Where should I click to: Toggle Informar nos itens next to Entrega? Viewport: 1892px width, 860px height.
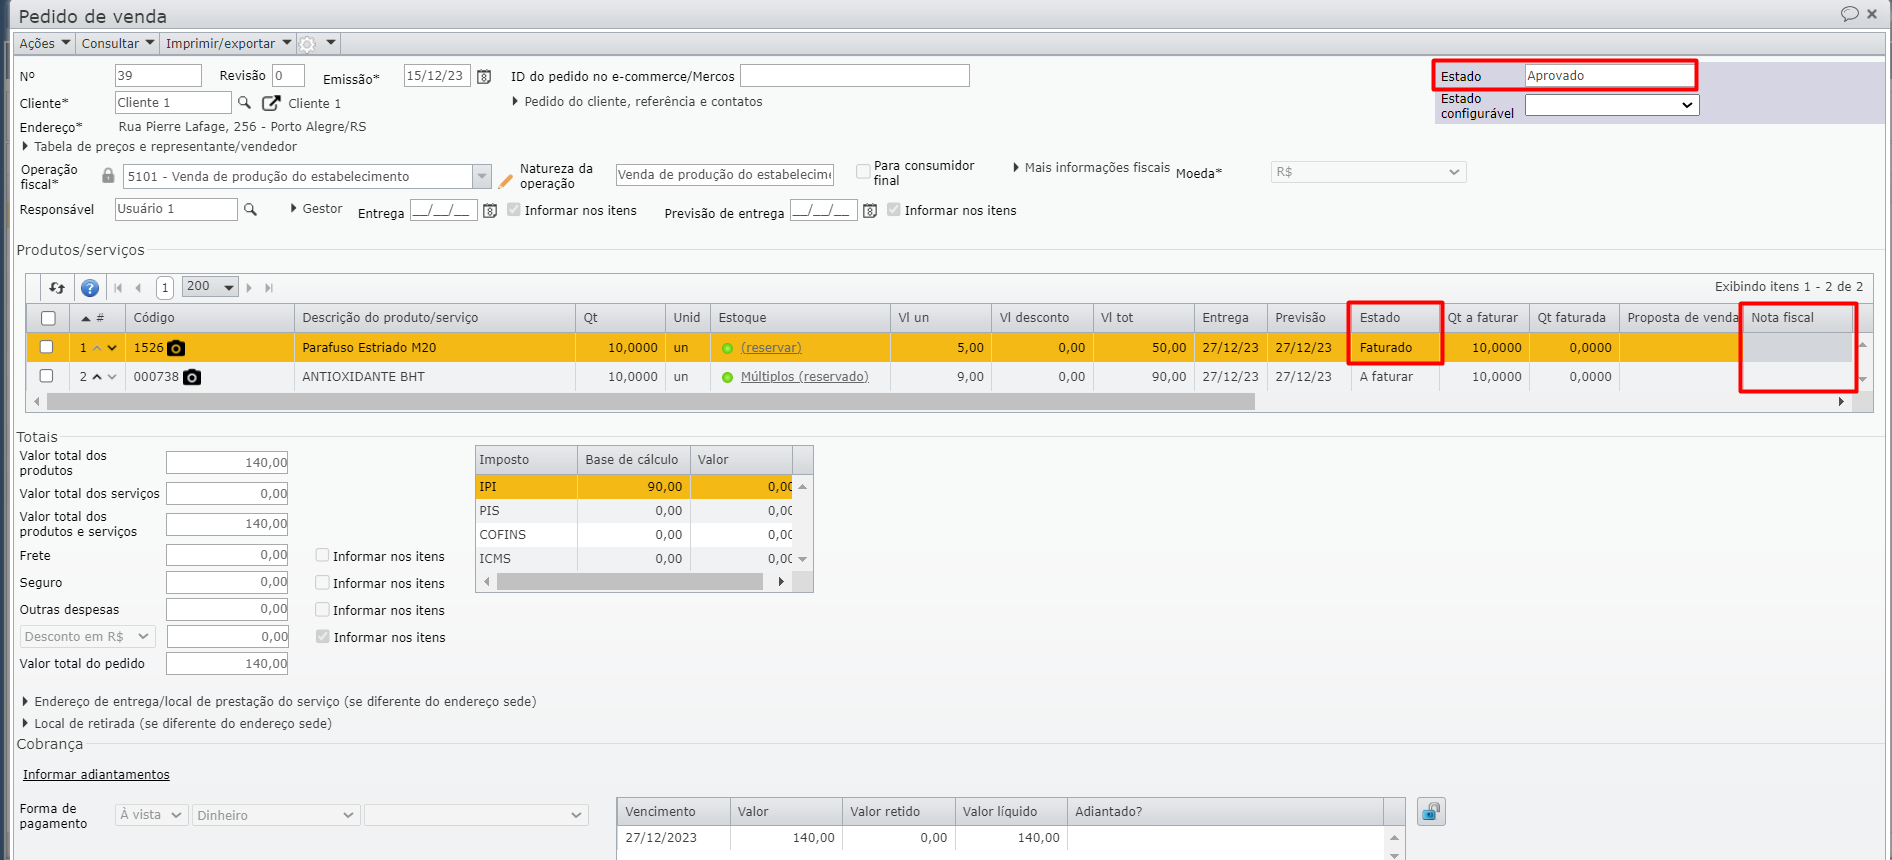click(514, 210)
